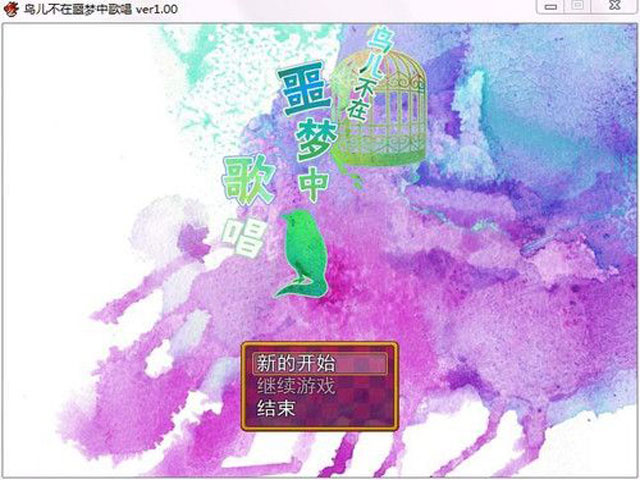Select 结束 to quit the game
The image size is (640, 480).
click(276, 408)
